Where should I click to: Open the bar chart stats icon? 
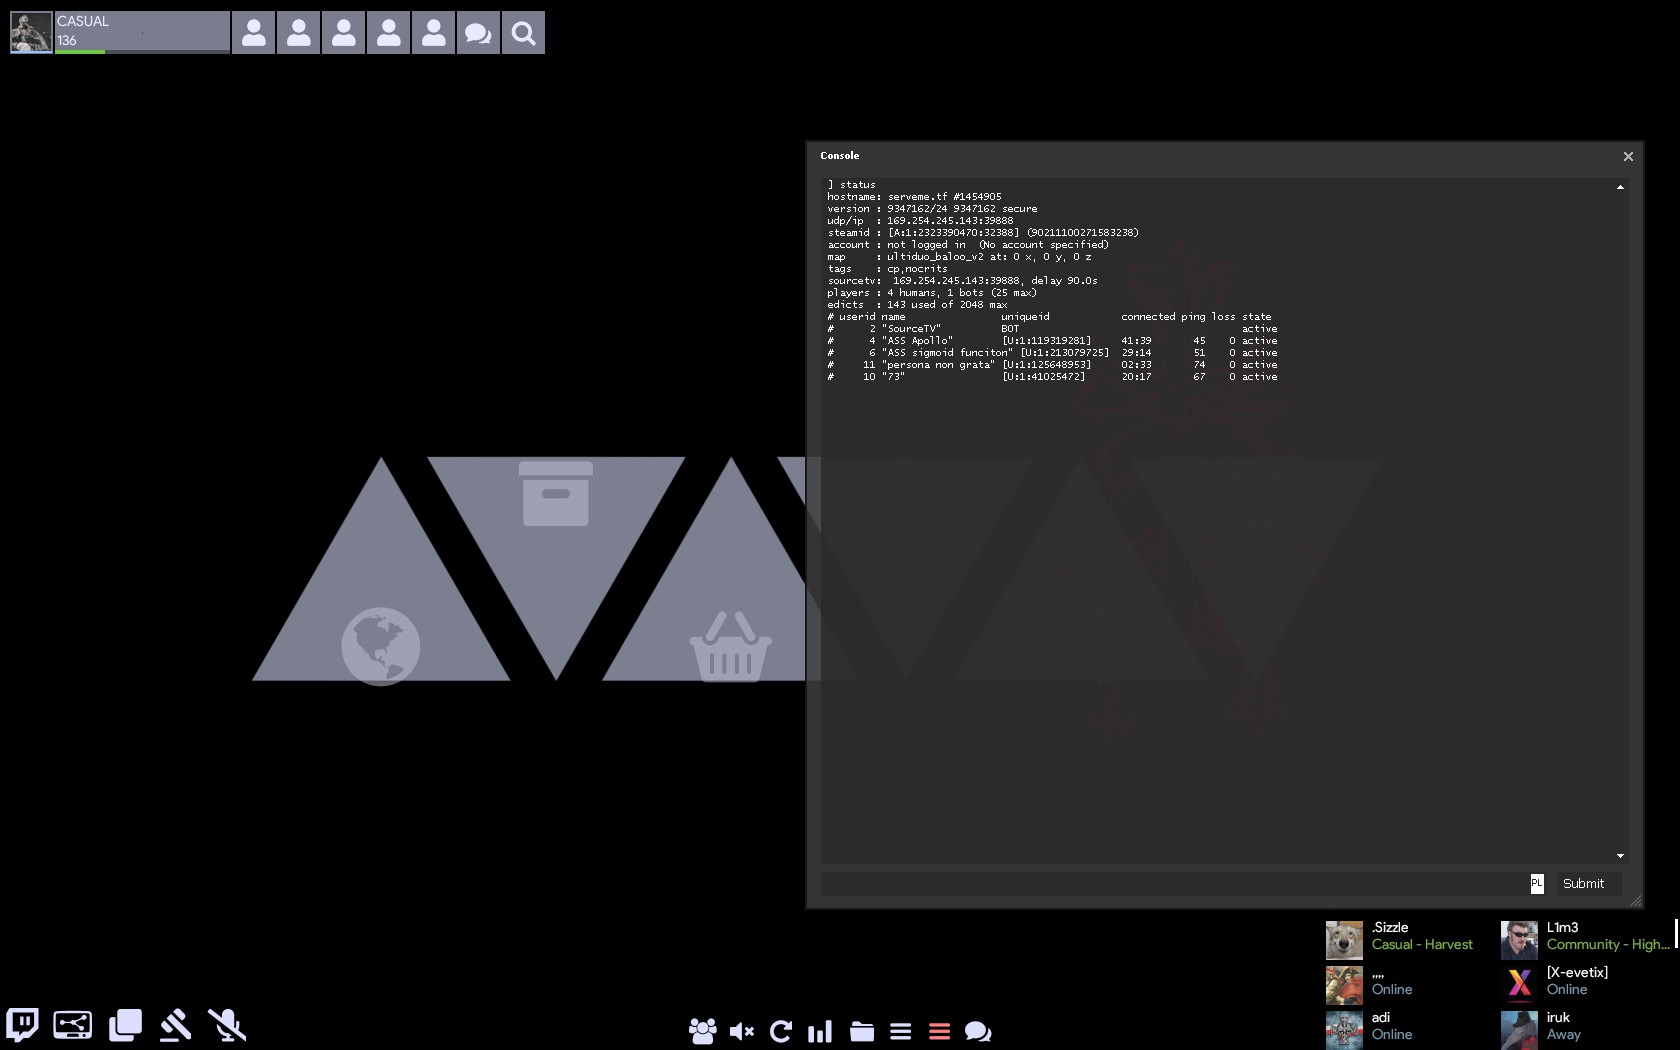pos(820,1031)
